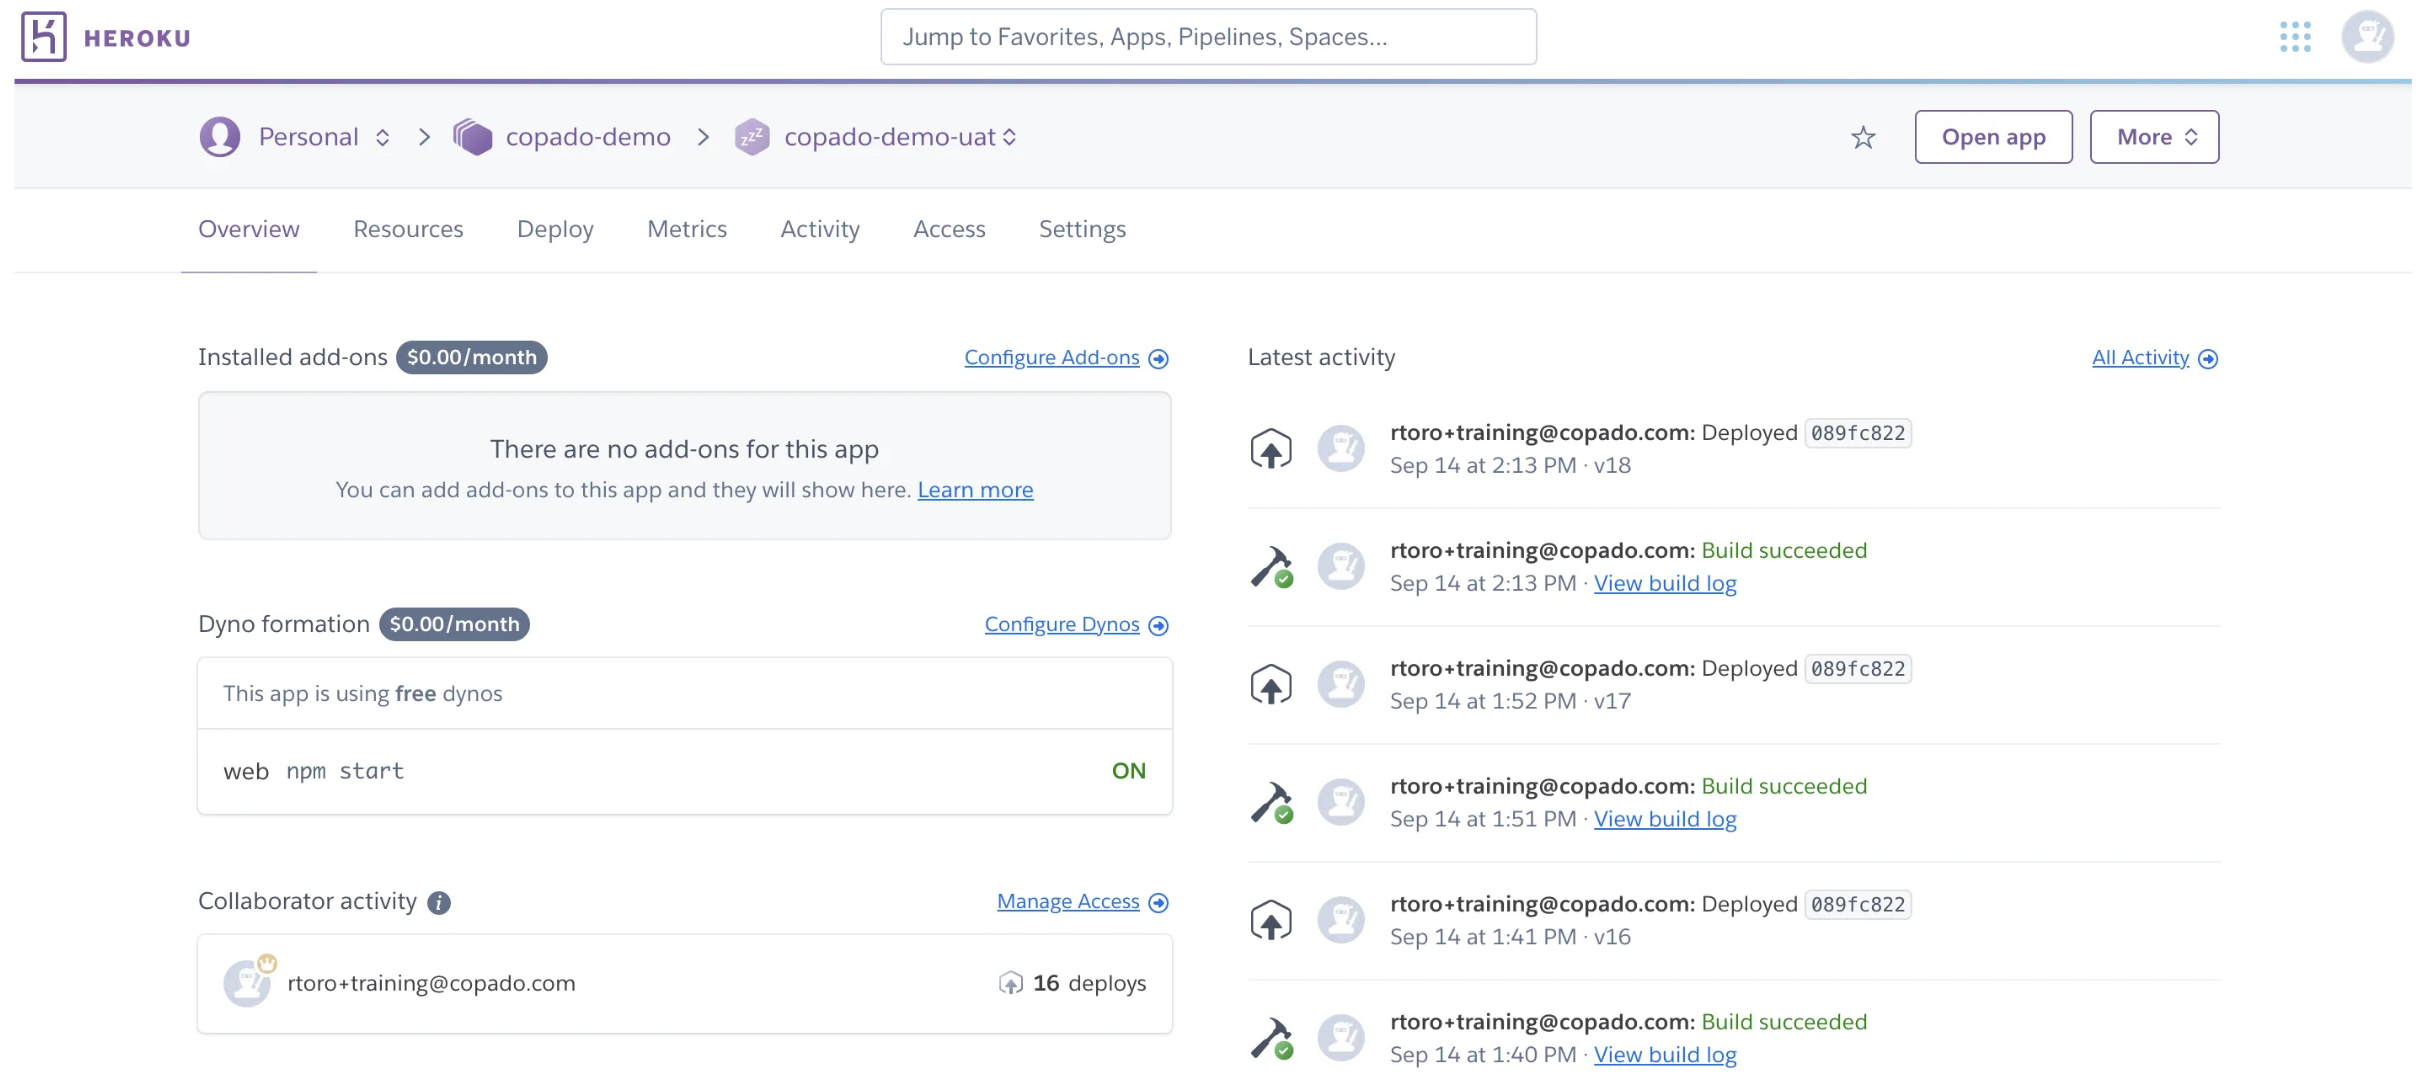Click the user avatar in top right
This screenshot has height=1088, width=2434.
(2367, 36)
